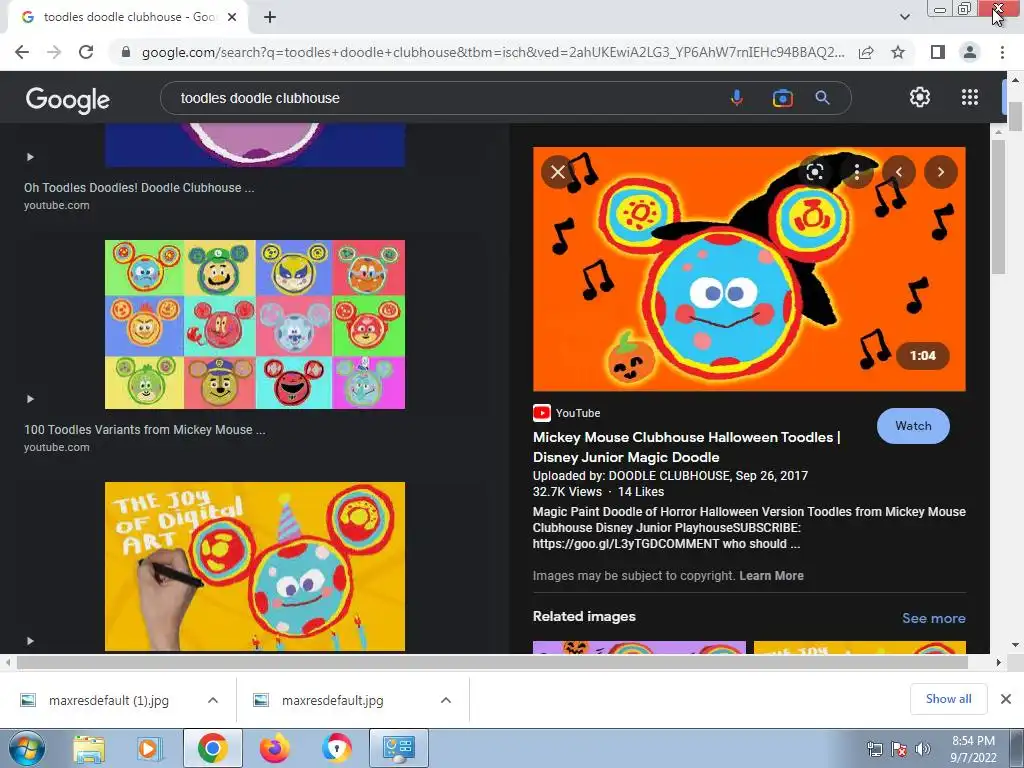Screen dimensions: 1024x768
Task: Open the Google apps grid
Action: (x=970, y=97)
